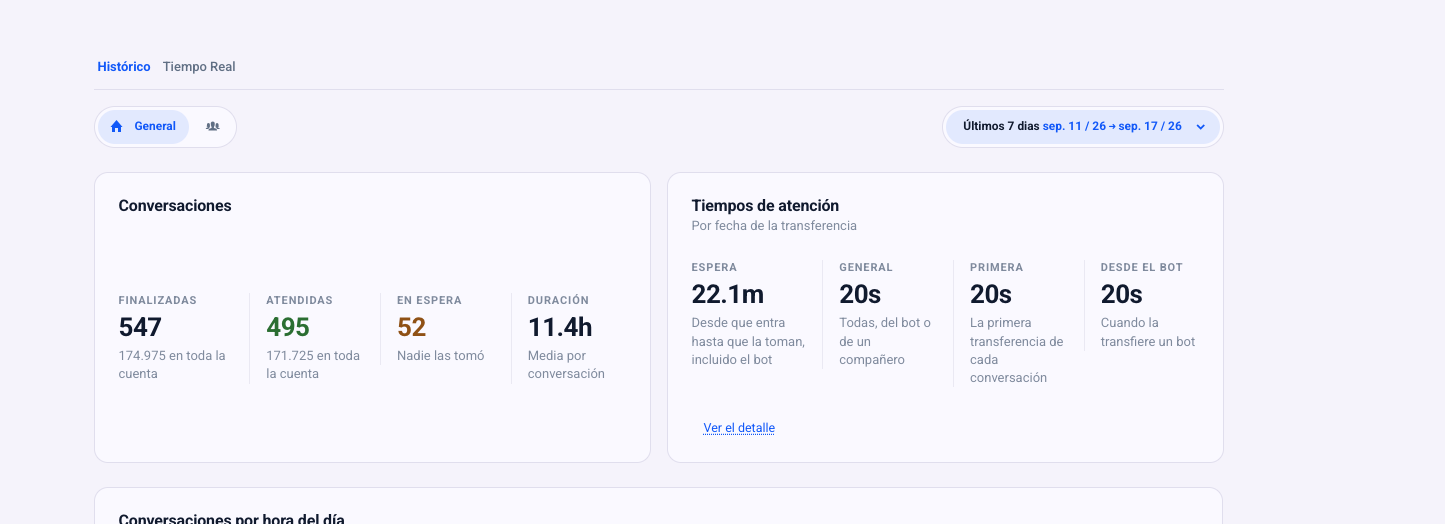Click the 20s value under Desde el bot

[x=1122, y=294]
